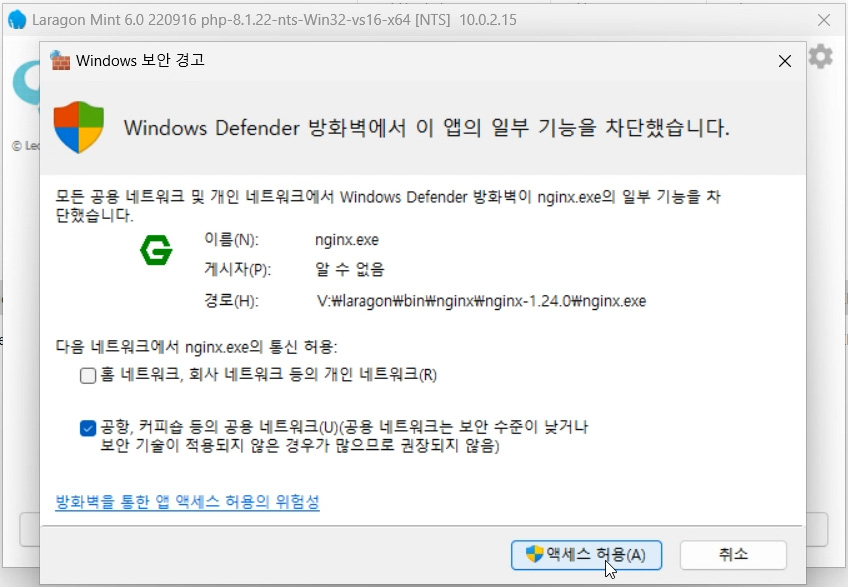Click the 액세스 허용(A) button
The image size is (848, 587).
click(586, 555)
